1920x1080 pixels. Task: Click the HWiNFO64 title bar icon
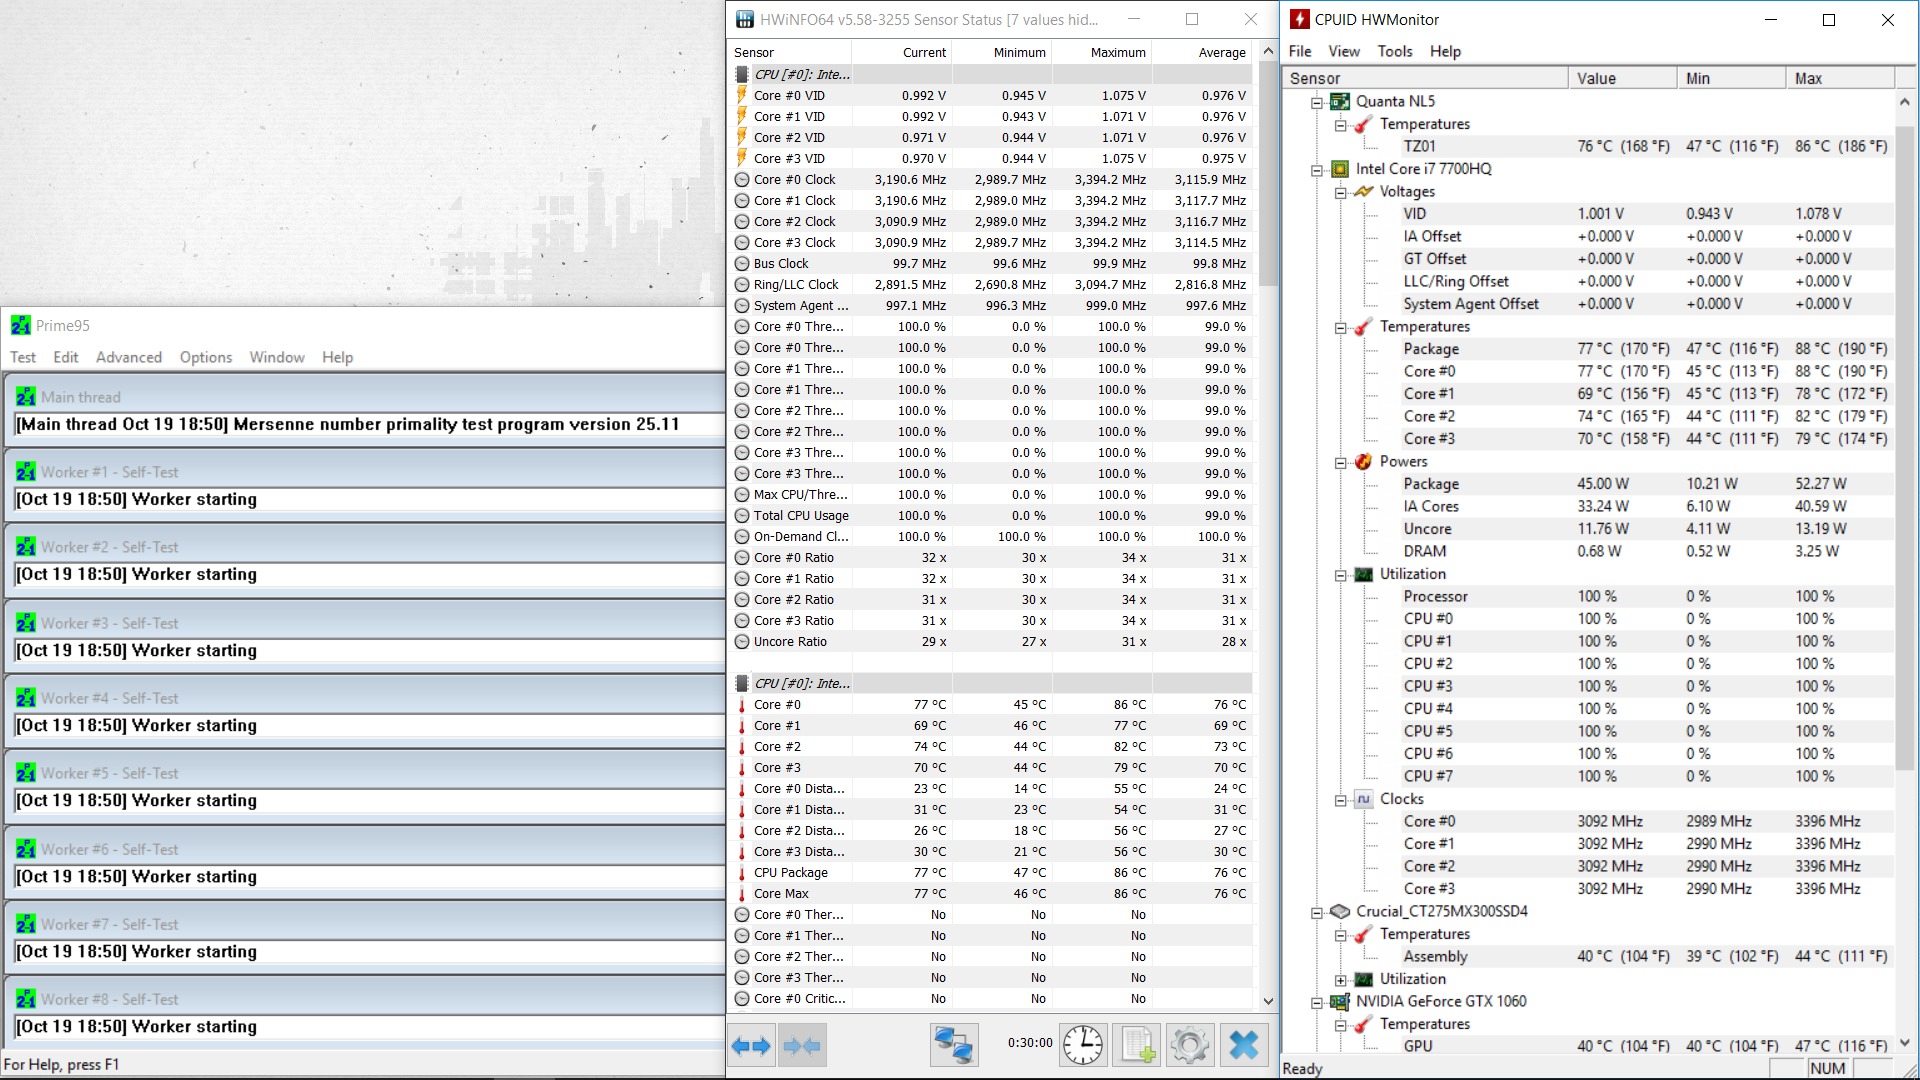[x=745, y=20]
